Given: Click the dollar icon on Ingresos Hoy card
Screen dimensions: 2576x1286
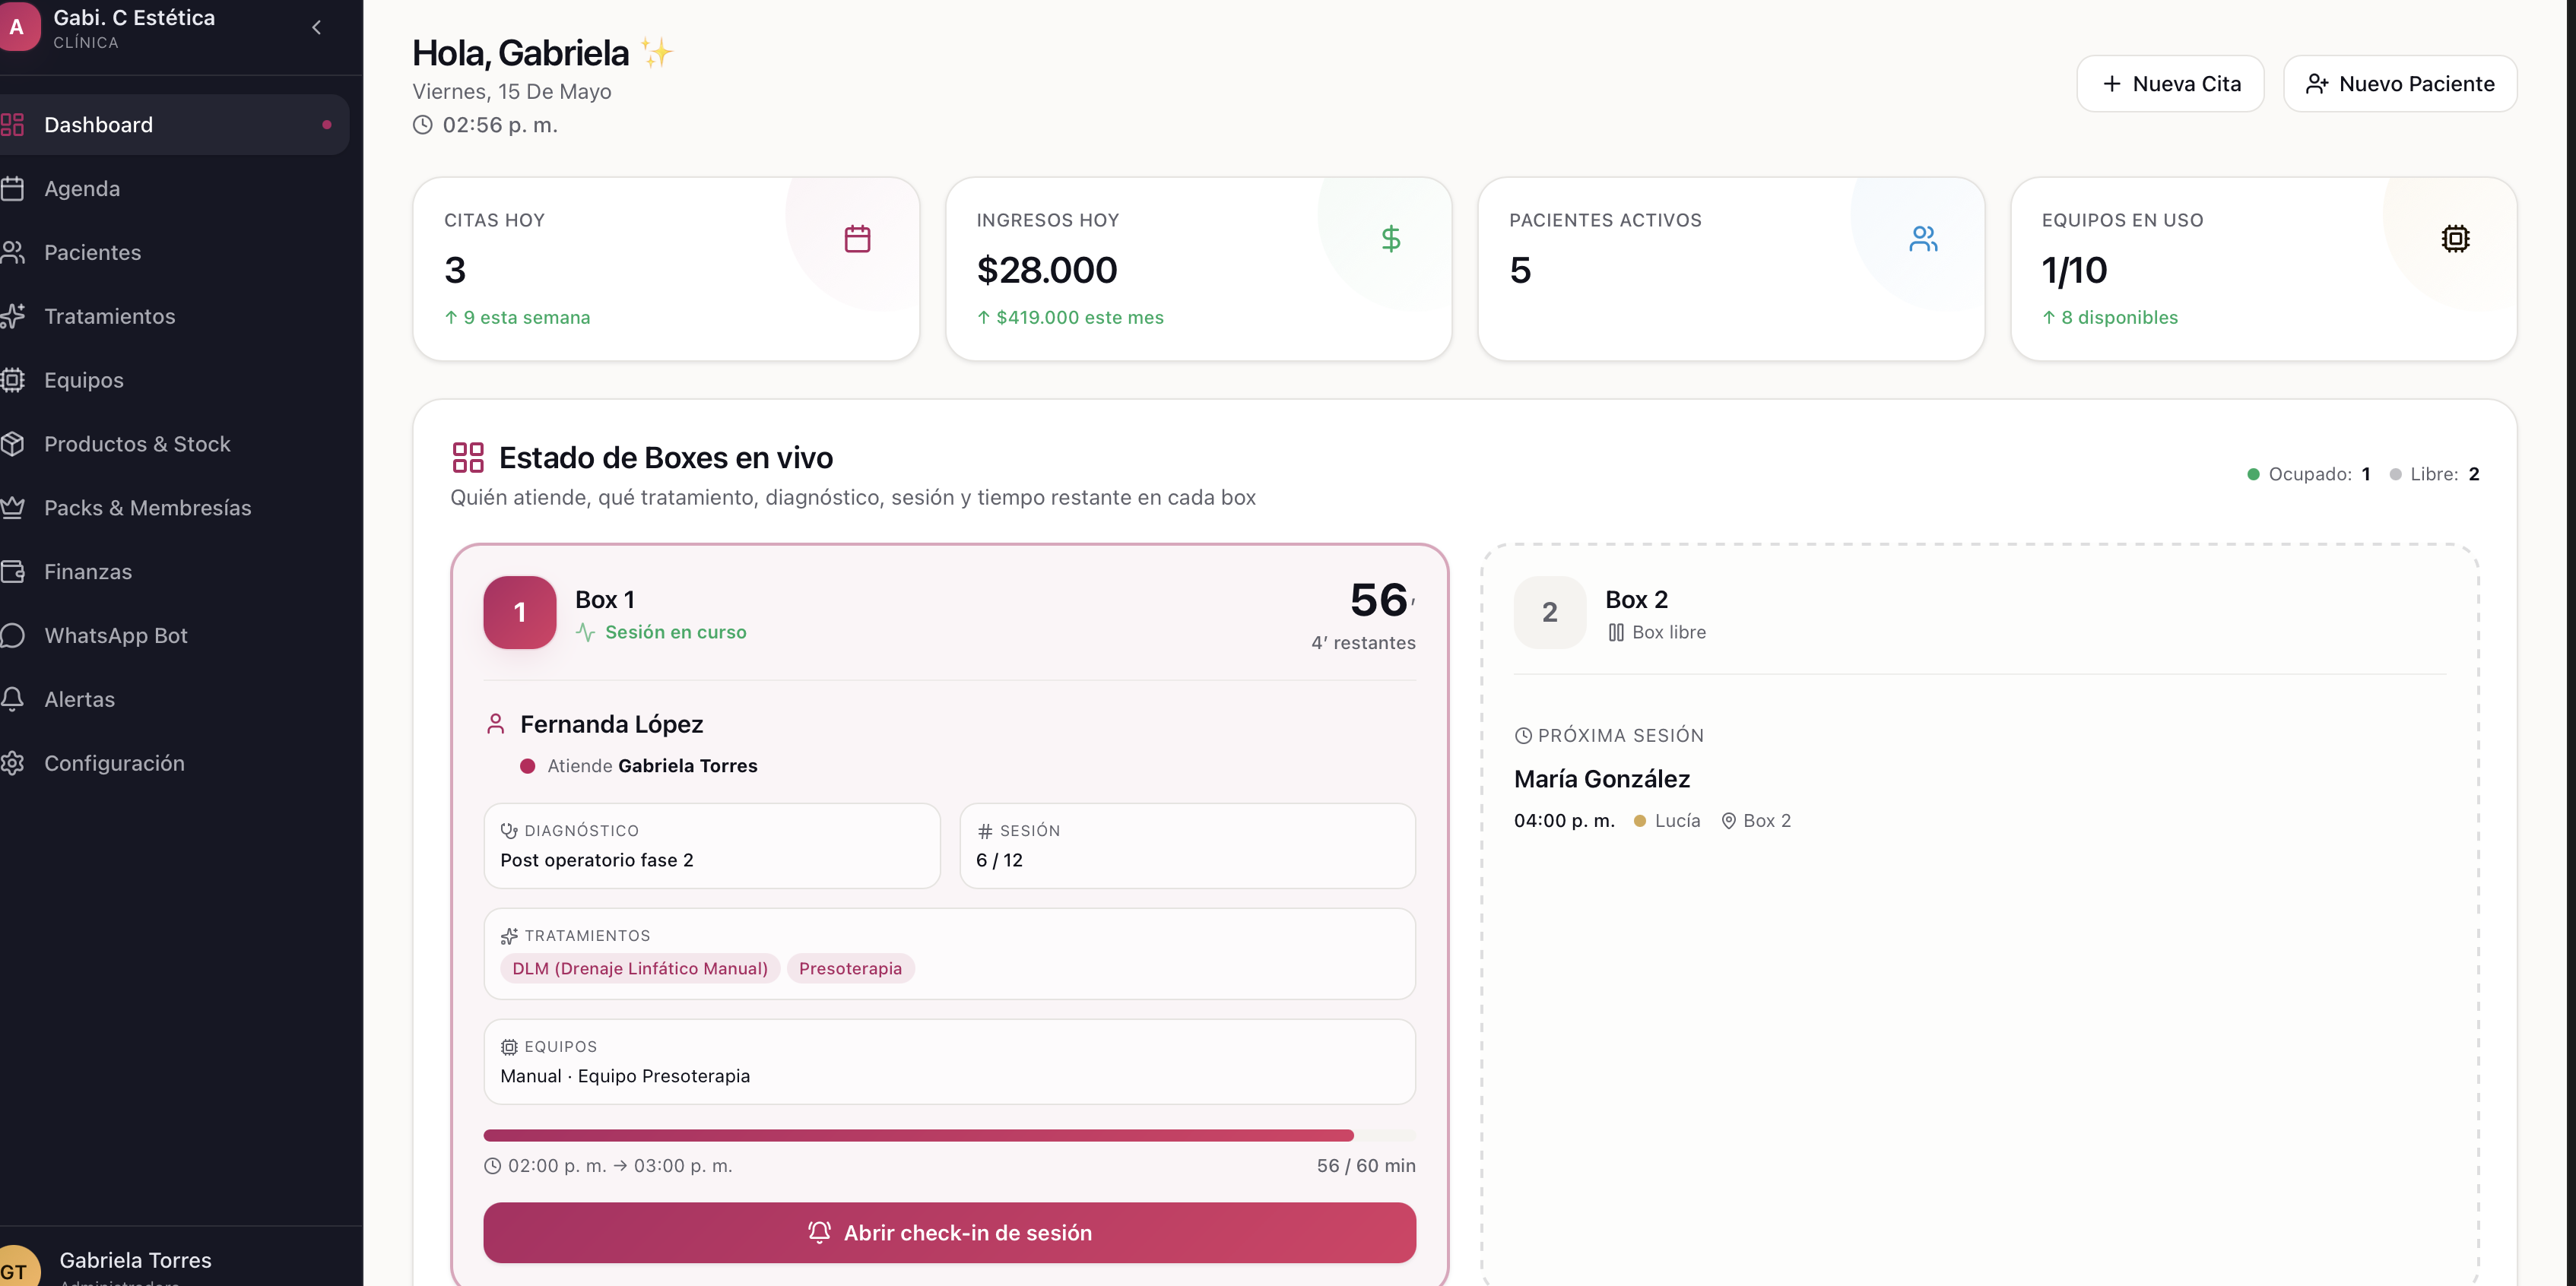Looking at the screenshot, I should click(1390, 239).
